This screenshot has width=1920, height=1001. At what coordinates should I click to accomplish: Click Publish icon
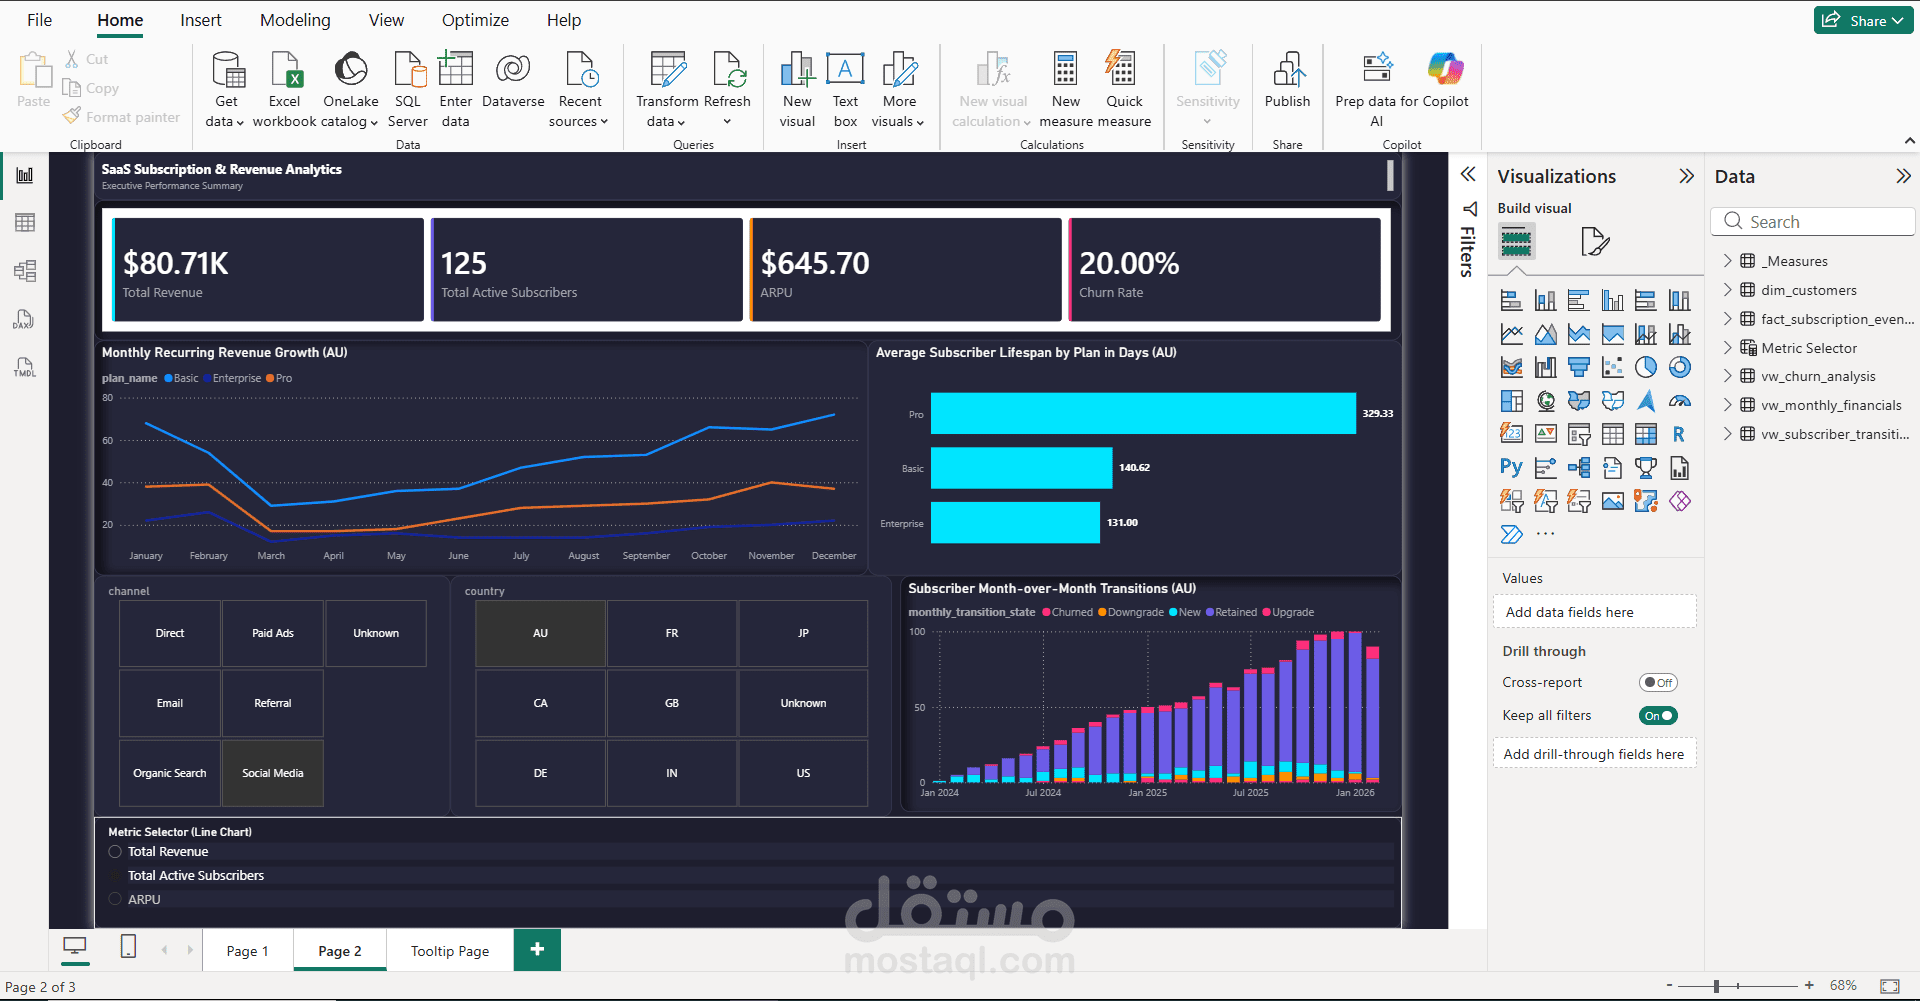1288,70
